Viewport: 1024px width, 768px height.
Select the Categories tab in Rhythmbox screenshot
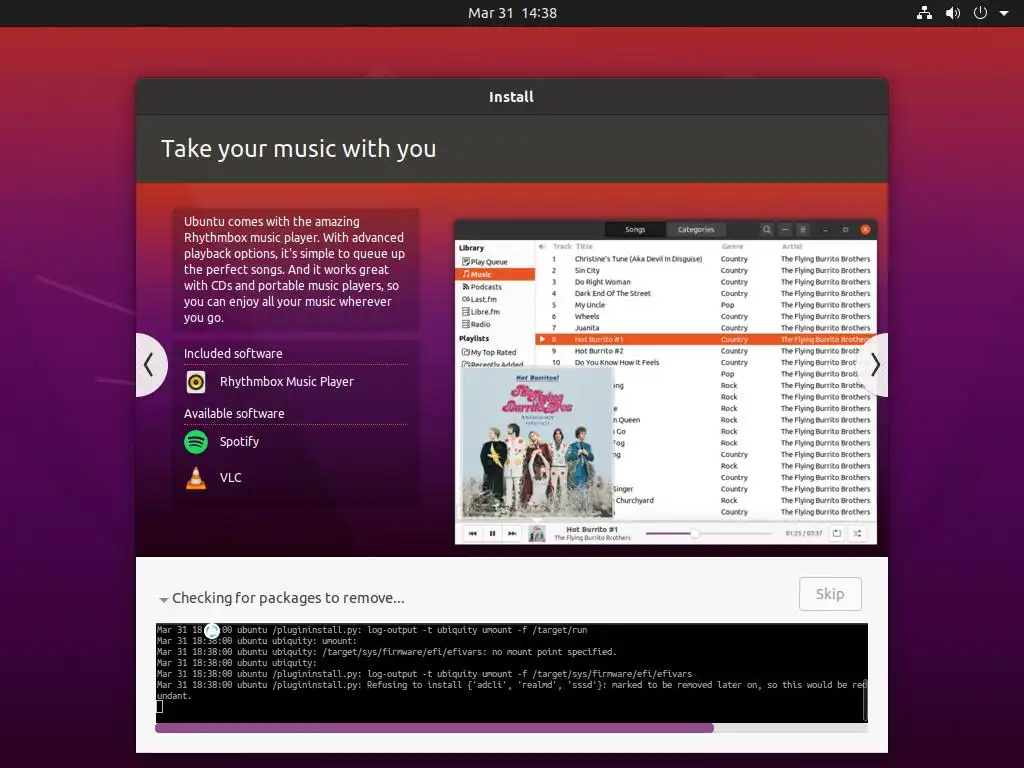point(696,230)
